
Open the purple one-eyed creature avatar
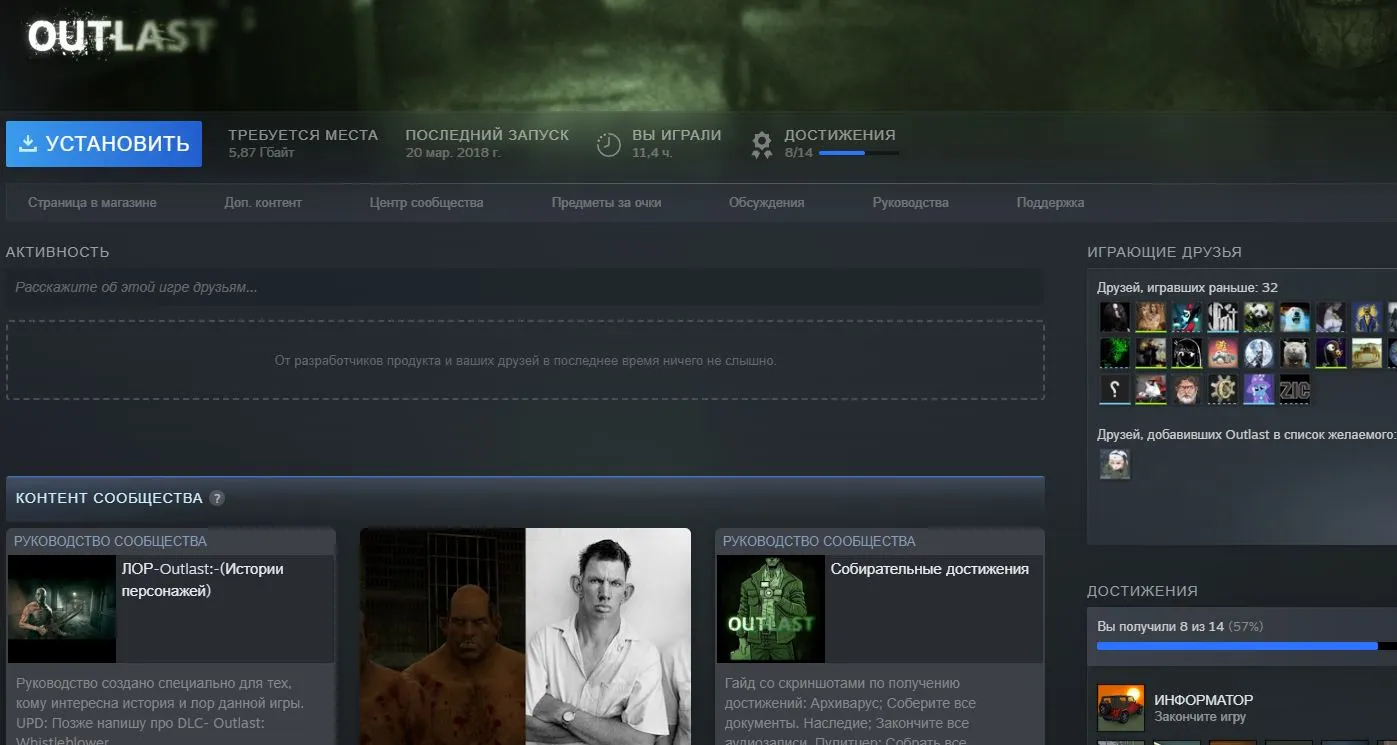pyautogui.click(x=1331, y=353)
